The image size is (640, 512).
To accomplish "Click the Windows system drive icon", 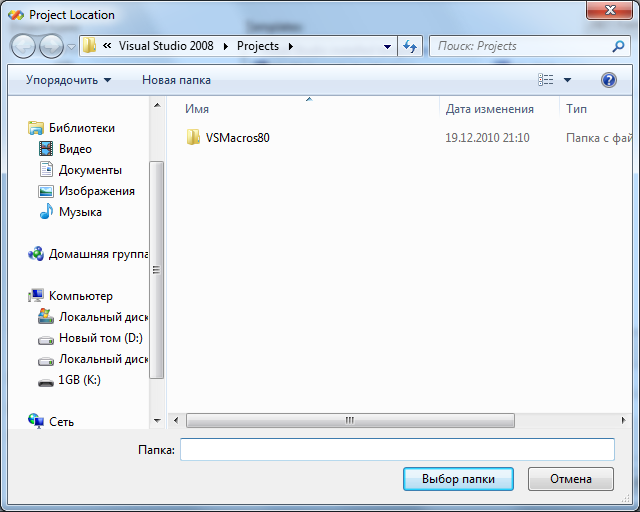I will [x=46, y=316].
